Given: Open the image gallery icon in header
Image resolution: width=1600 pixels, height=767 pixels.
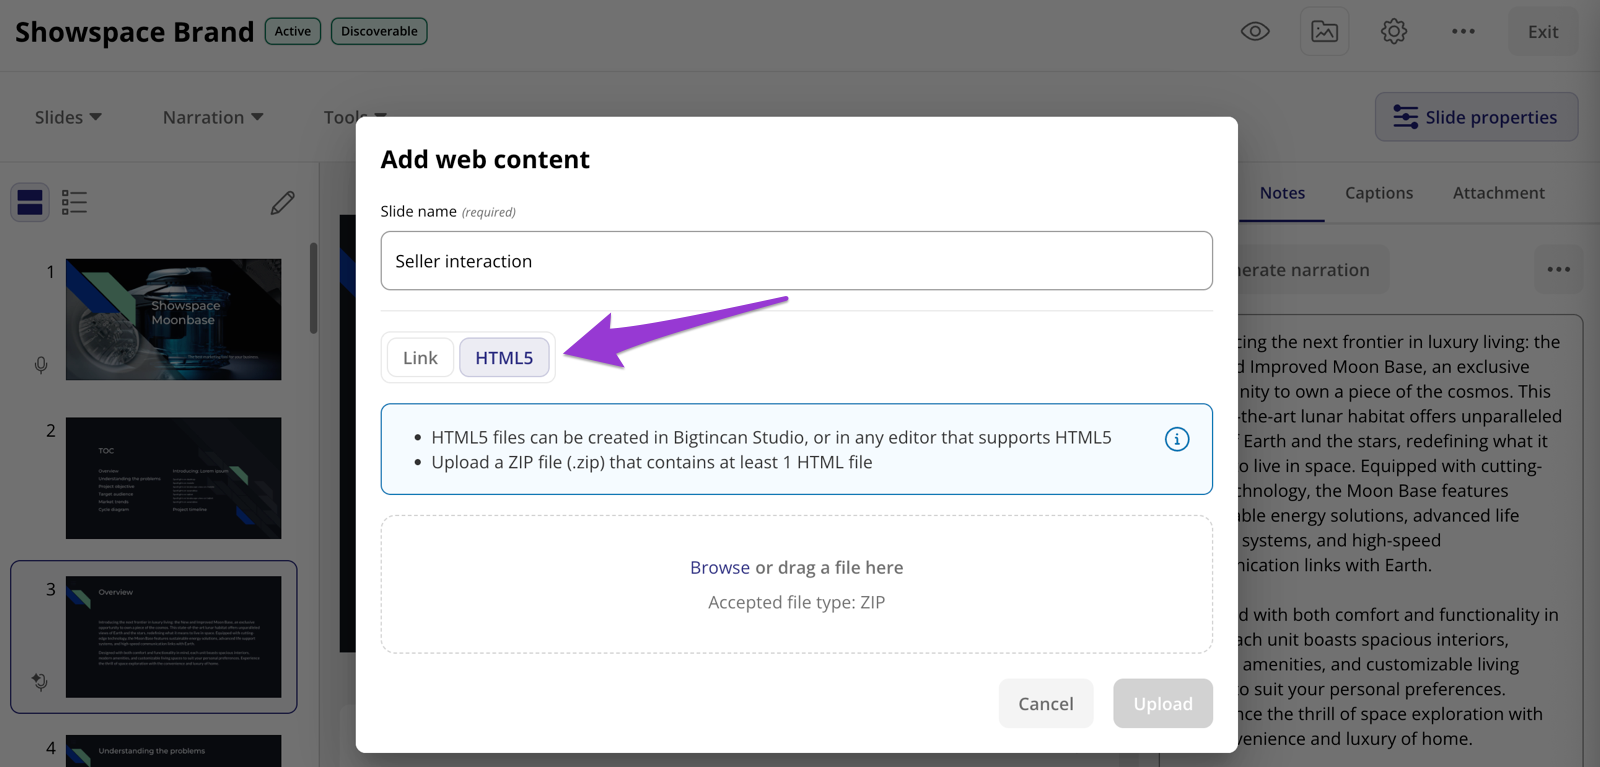Looking at the screenshot, I should (x=1324, y=31).
